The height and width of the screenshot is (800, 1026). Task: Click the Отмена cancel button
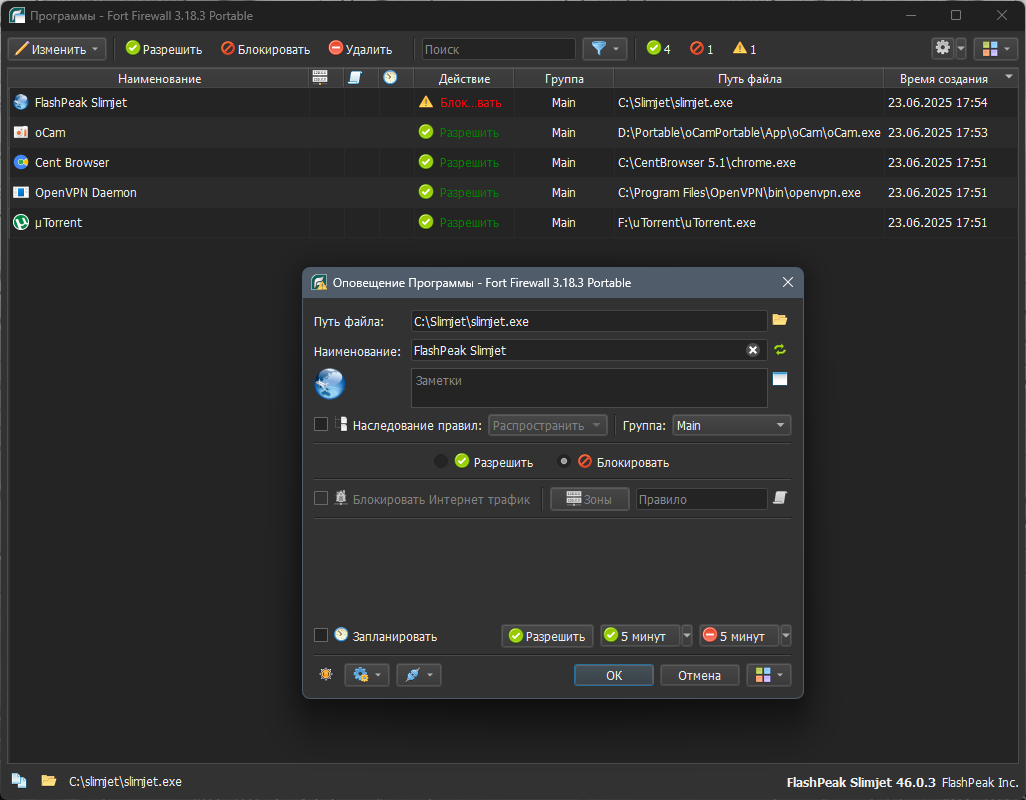coord(699,675)
